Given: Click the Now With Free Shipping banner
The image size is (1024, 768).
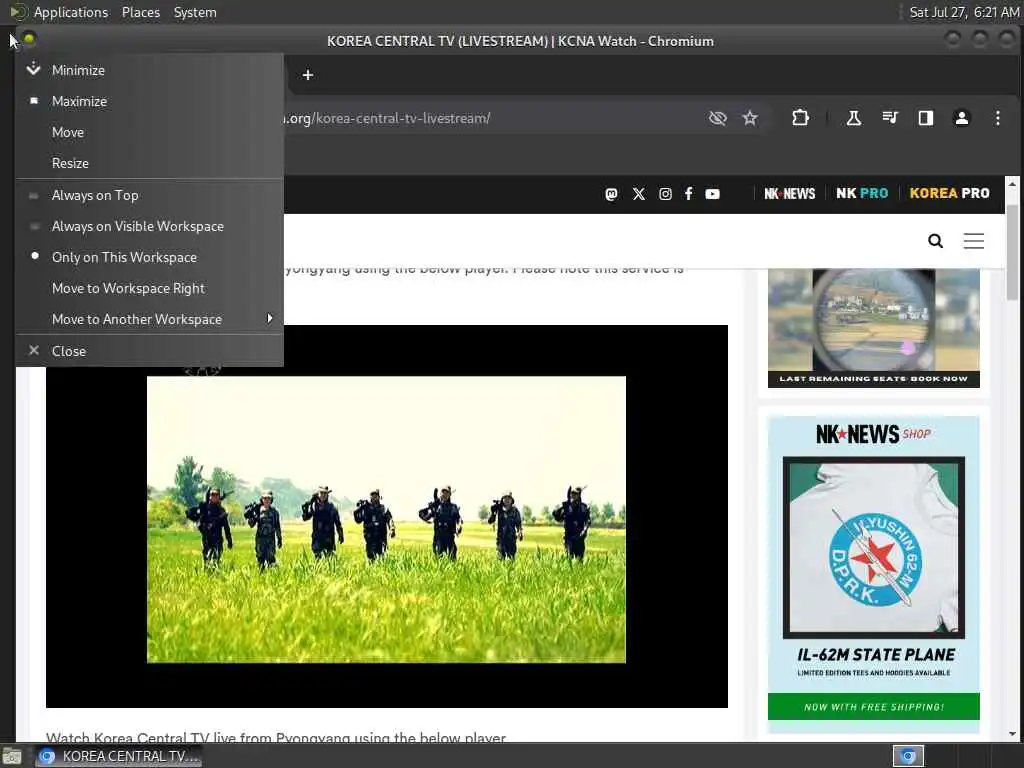Looking at the screenshot, I should (x=874, y=707).
